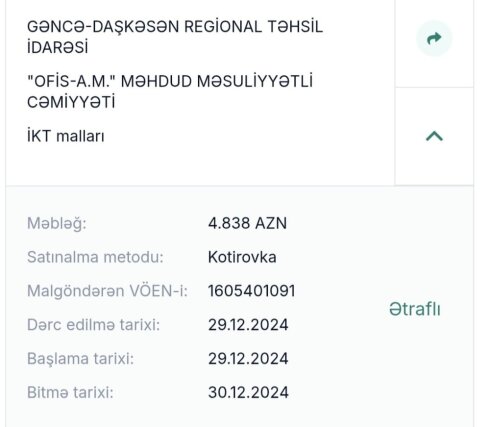Select the supplier VÖEN number 1605401091
This screenshot has width=490, height=427.
click(x=252, y=291)
